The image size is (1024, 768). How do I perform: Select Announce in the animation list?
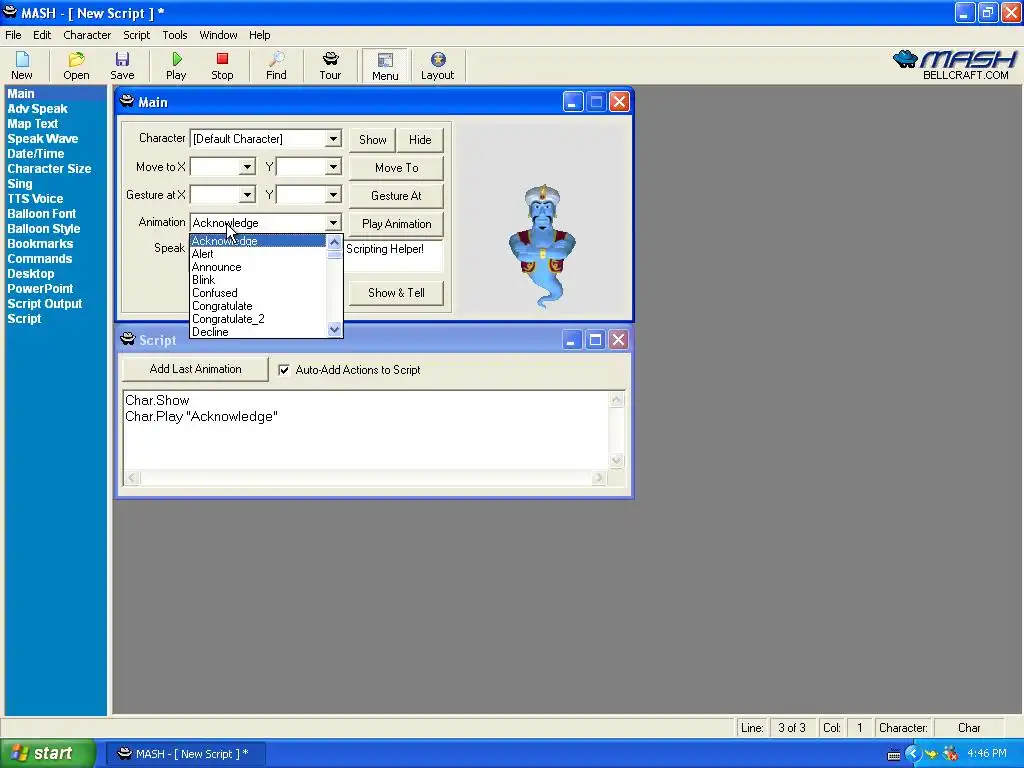[258, 267]
